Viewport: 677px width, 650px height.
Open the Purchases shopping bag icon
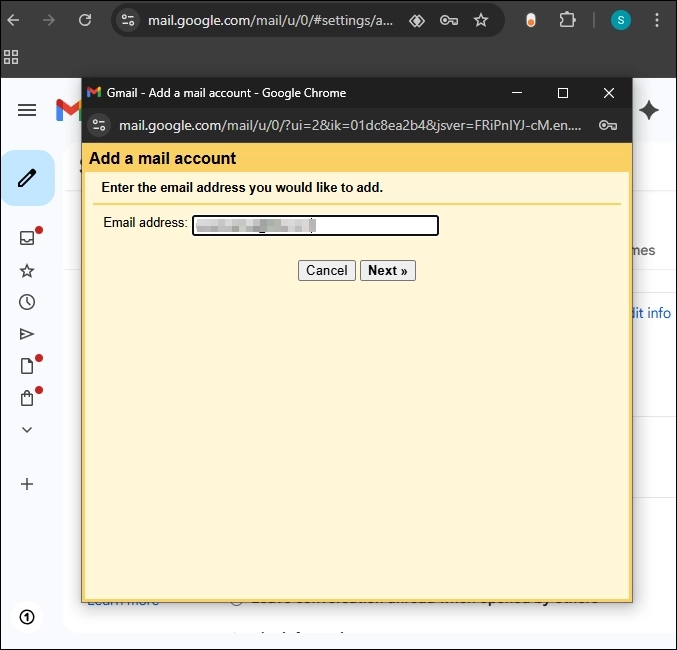[27, 398]
